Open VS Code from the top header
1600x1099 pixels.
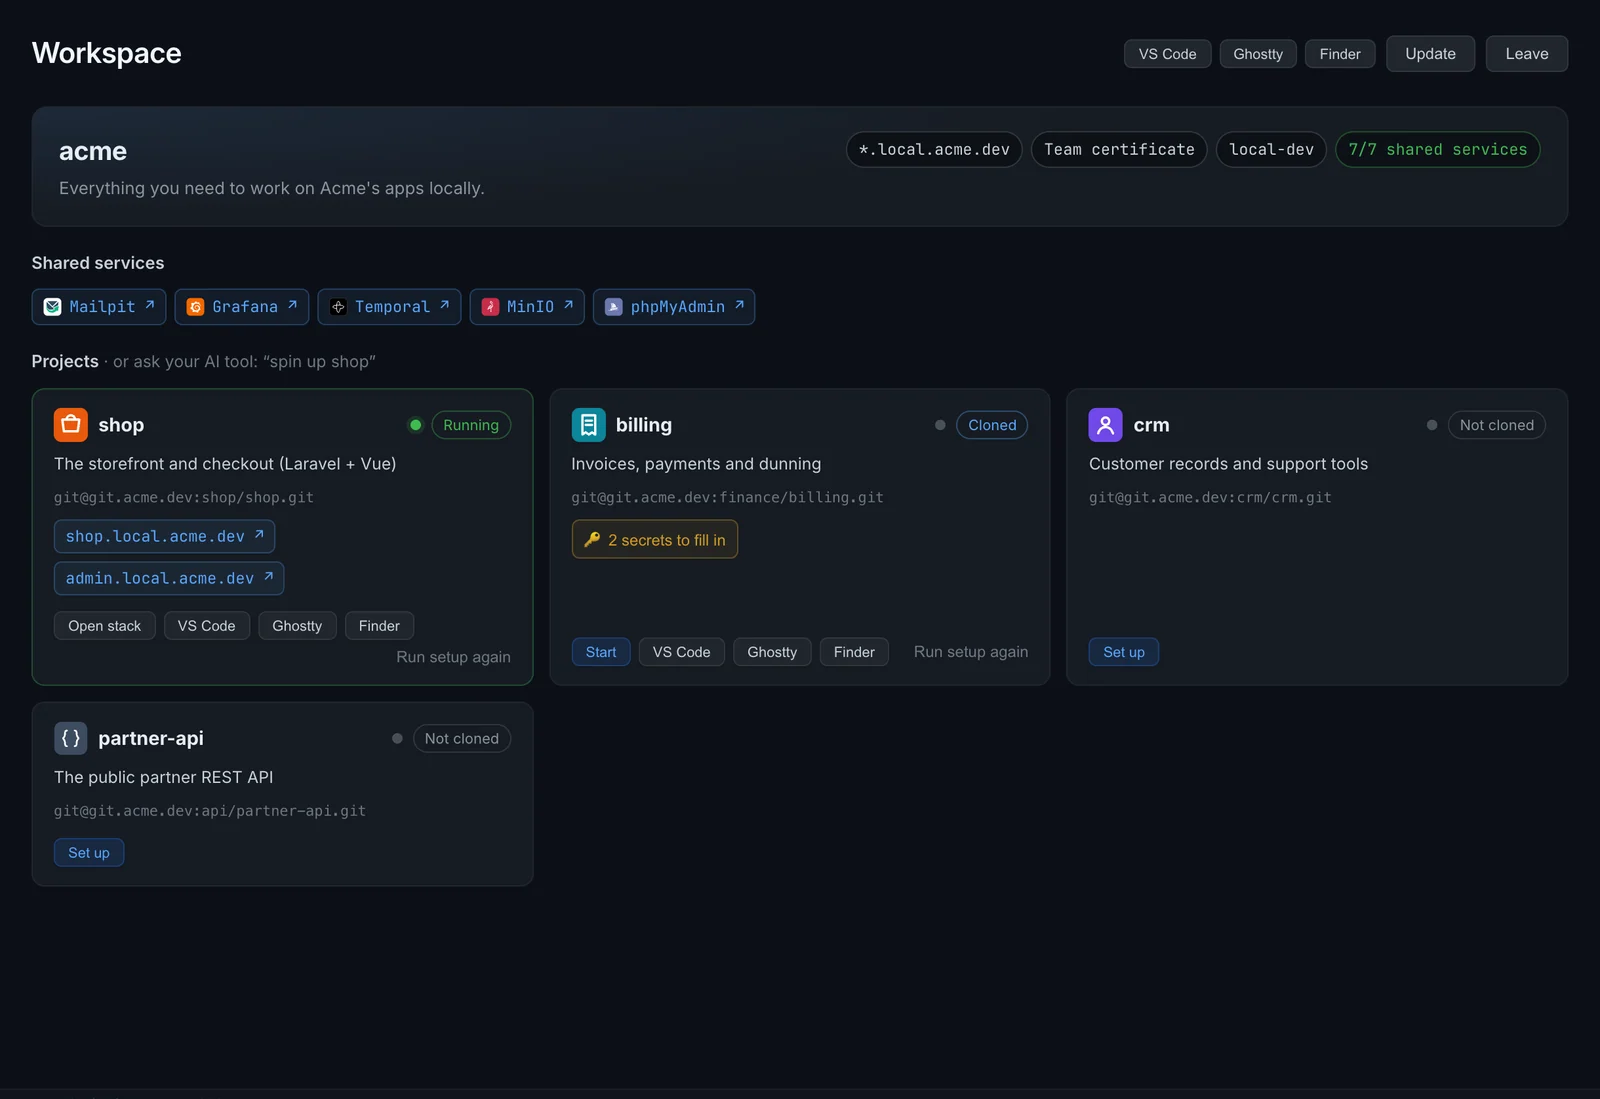coord(1167,54)
